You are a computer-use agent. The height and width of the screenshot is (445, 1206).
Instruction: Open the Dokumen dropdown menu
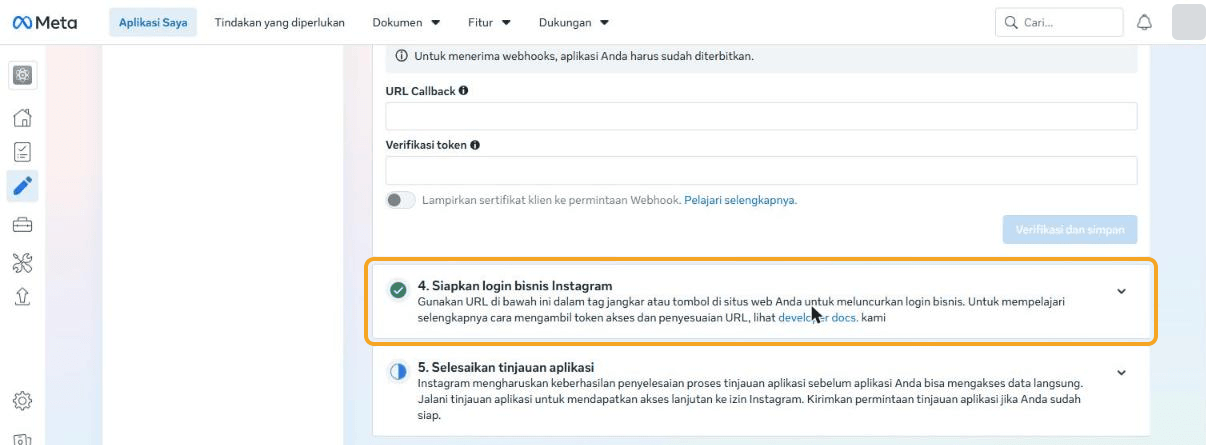click(x=406, y=22)
